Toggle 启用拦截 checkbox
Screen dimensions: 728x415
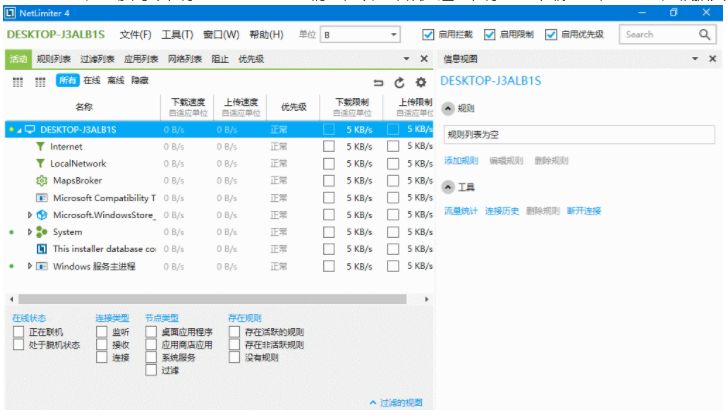pyautogui.click(x=428, y=34)
